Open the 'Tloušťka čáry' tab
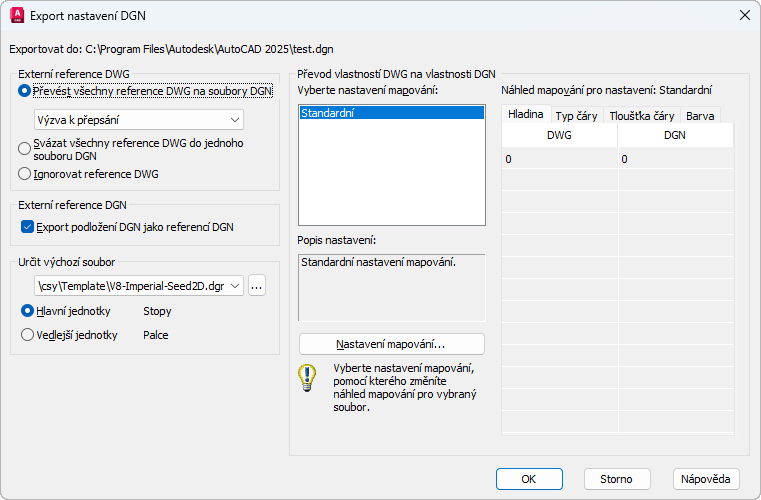Screen dimensions: 761x500 [x=642, y=116]
